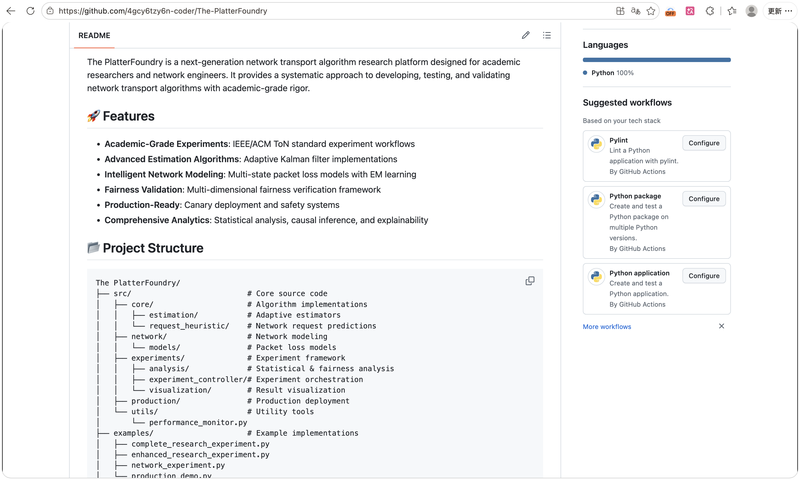This screenshot has height=480, width=800.
Task: Select the README tab
Action: pyautogui.click(x=94, y=36)
